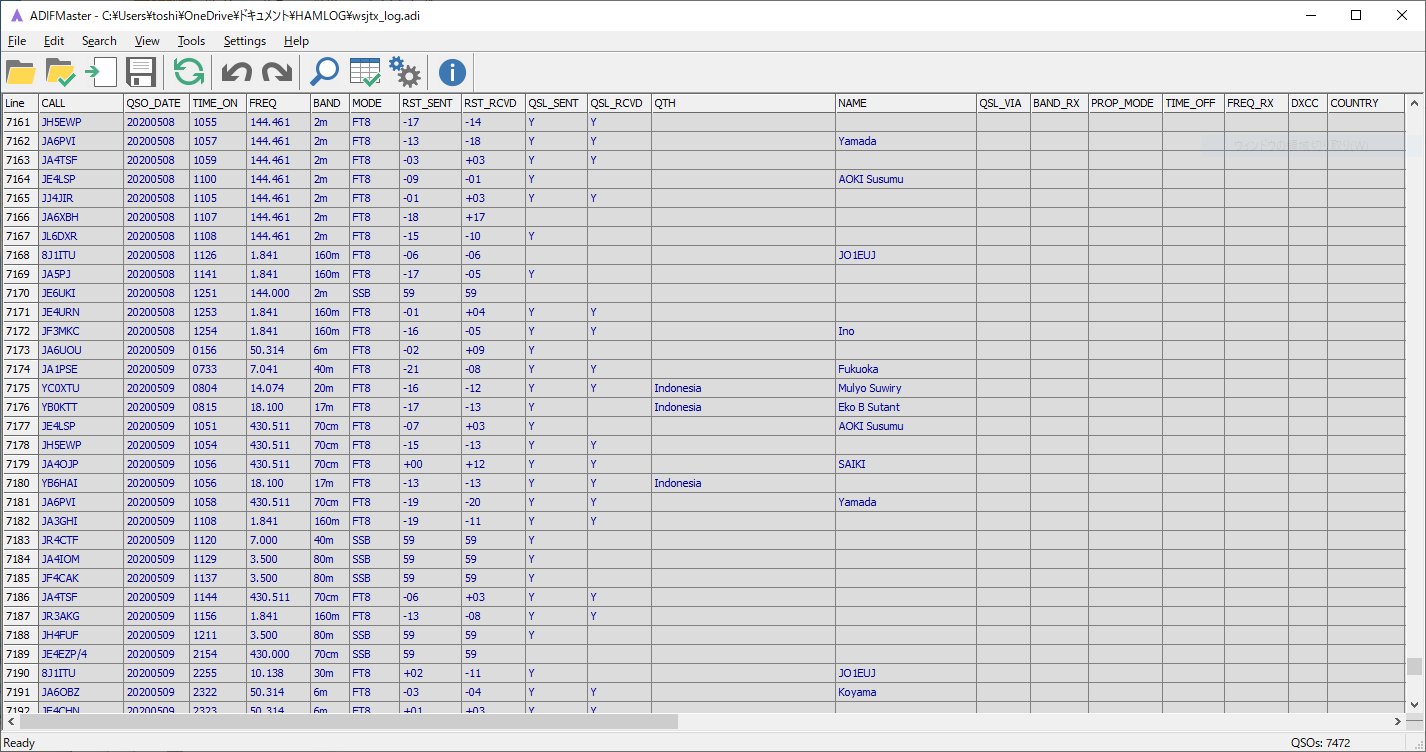Click the QSL_VIA column header
1426x752 pixels.
1004,103
